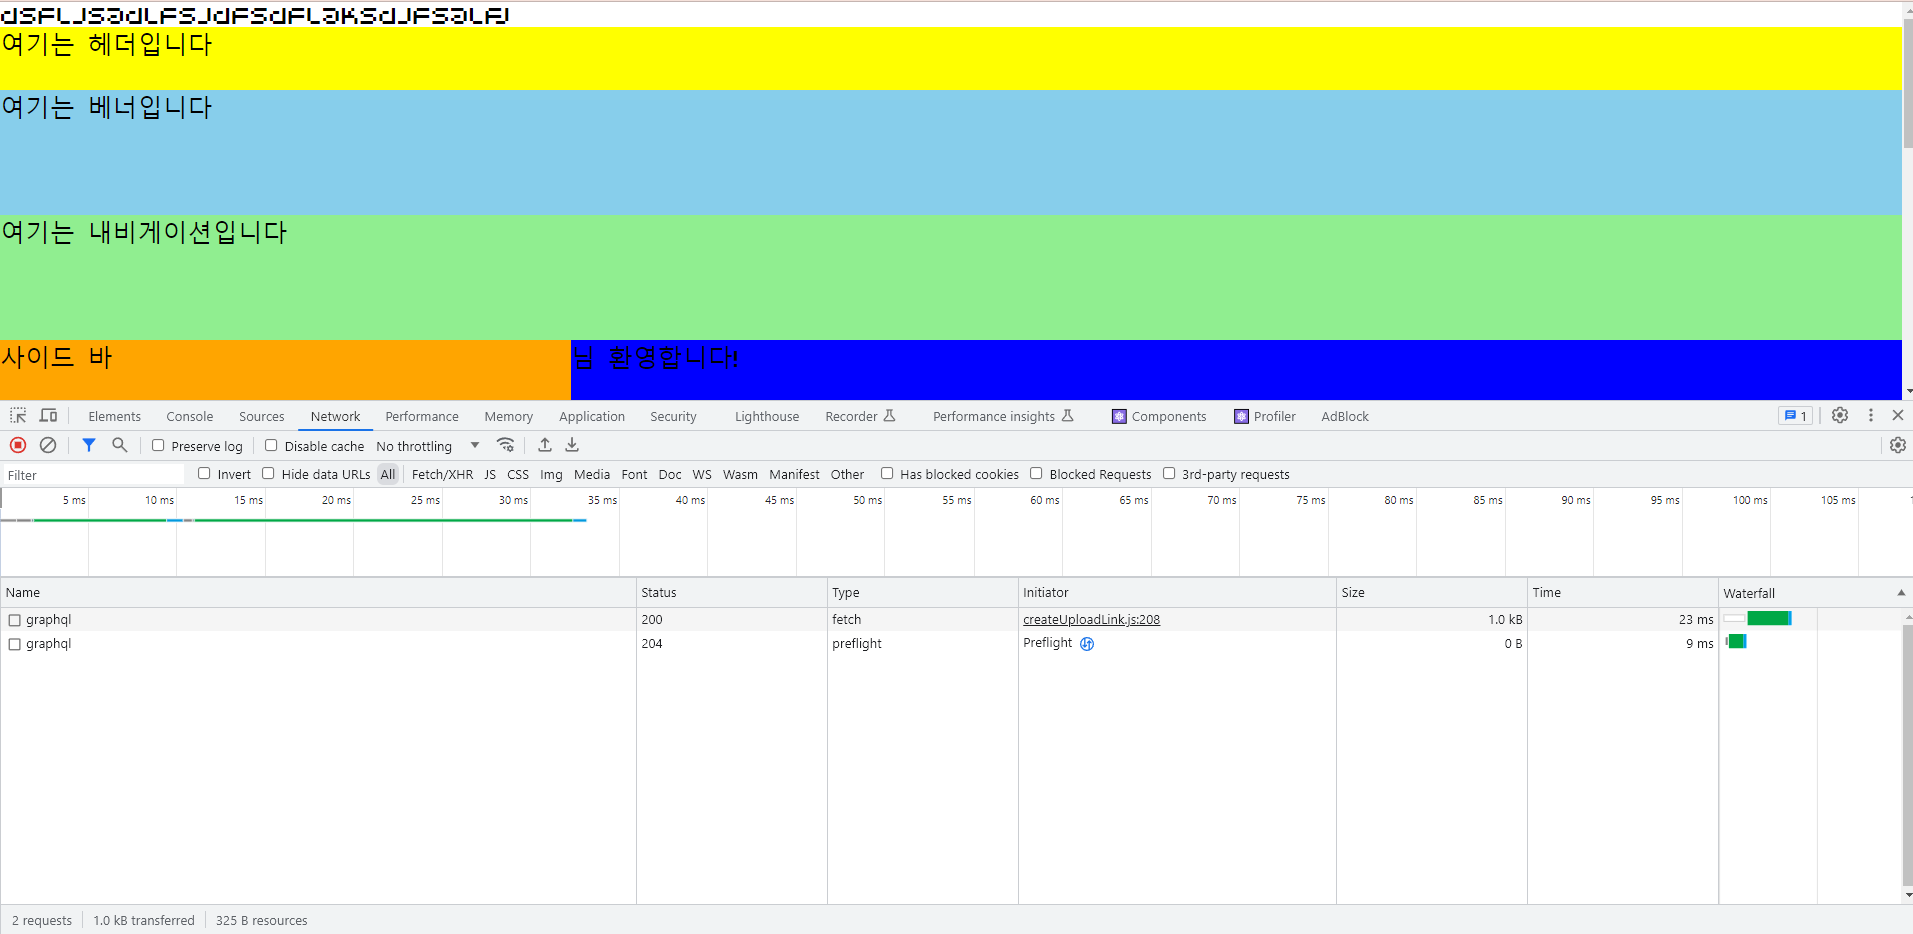The image size is (1913, 934).
Task: Filter requests by Img type
Action: coord(551,475)
